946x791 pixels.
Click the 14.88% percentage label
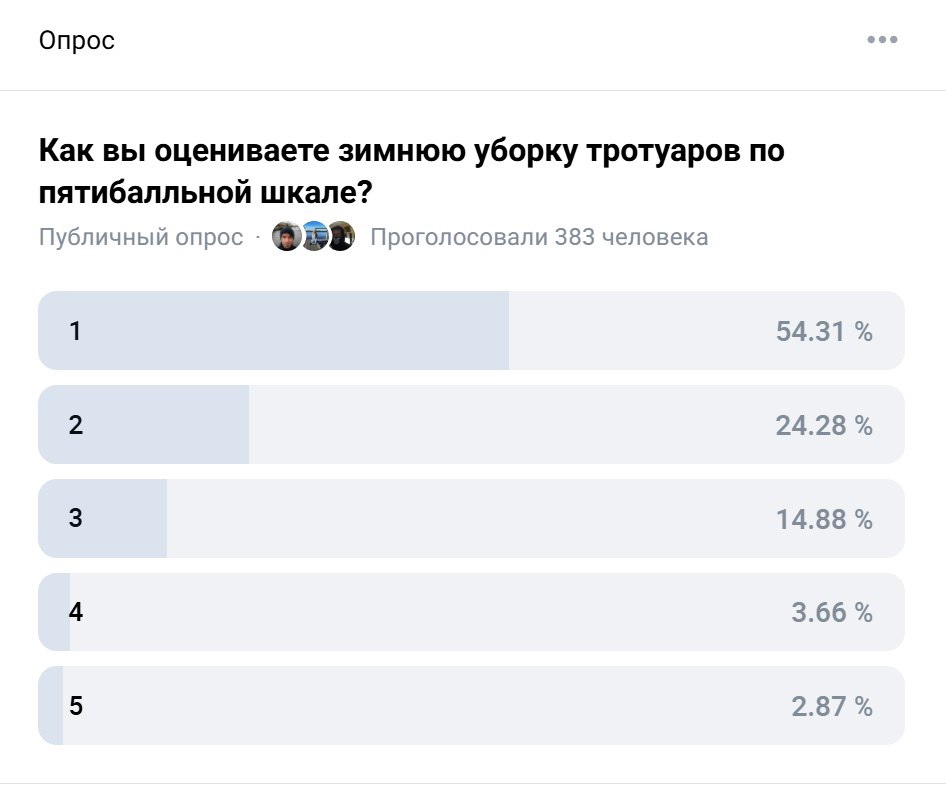pos(826,518)
